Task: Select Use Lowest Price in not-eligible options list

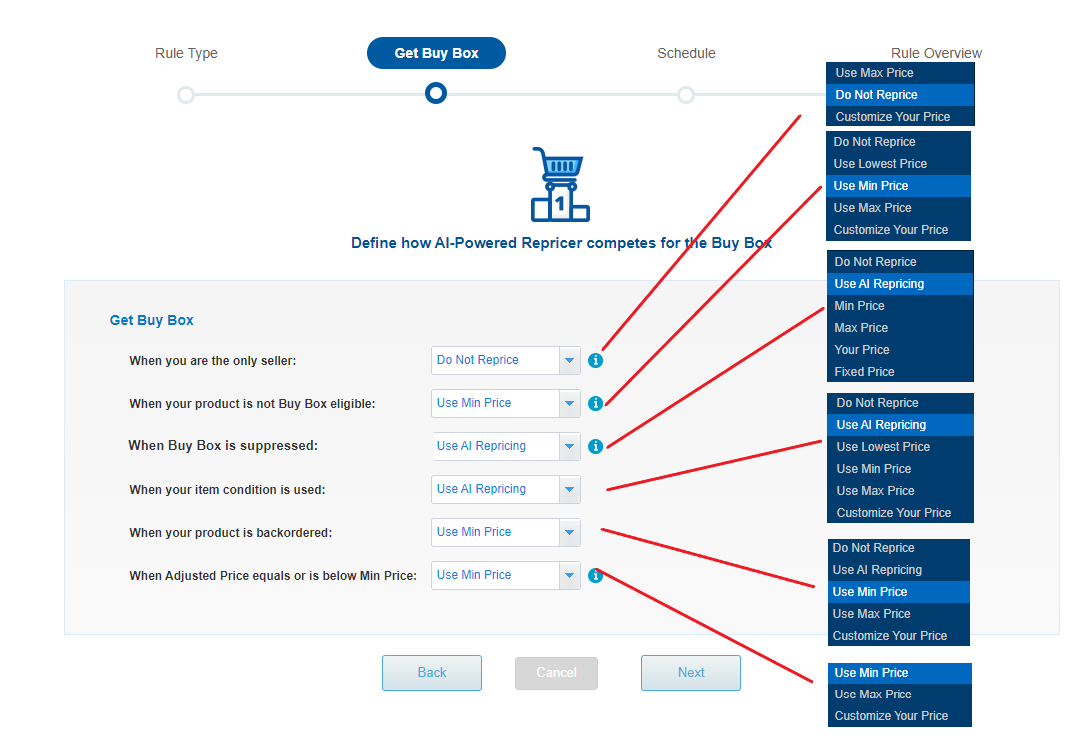Action: tap(898, 164)
